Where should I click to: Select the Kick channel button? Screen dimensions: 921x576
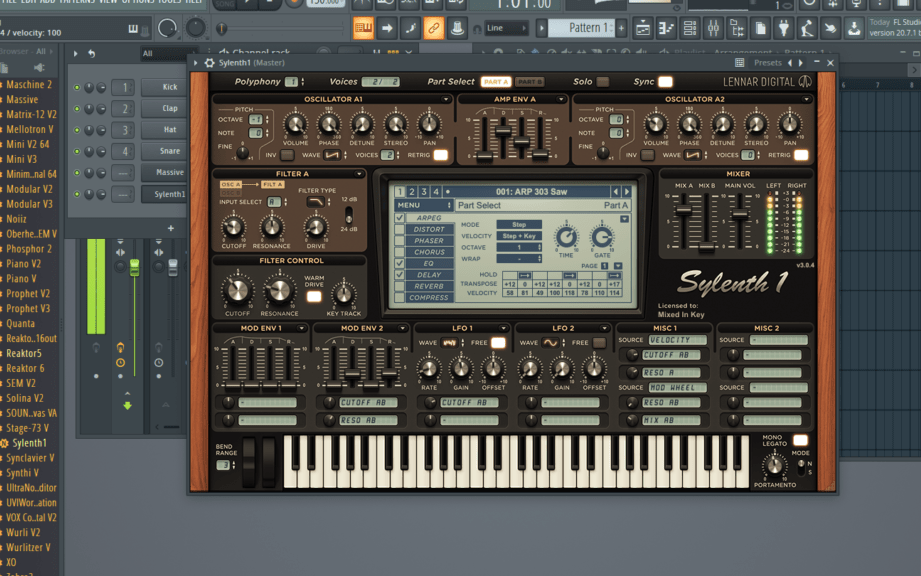pyautogui.click(x=164, y=87)
